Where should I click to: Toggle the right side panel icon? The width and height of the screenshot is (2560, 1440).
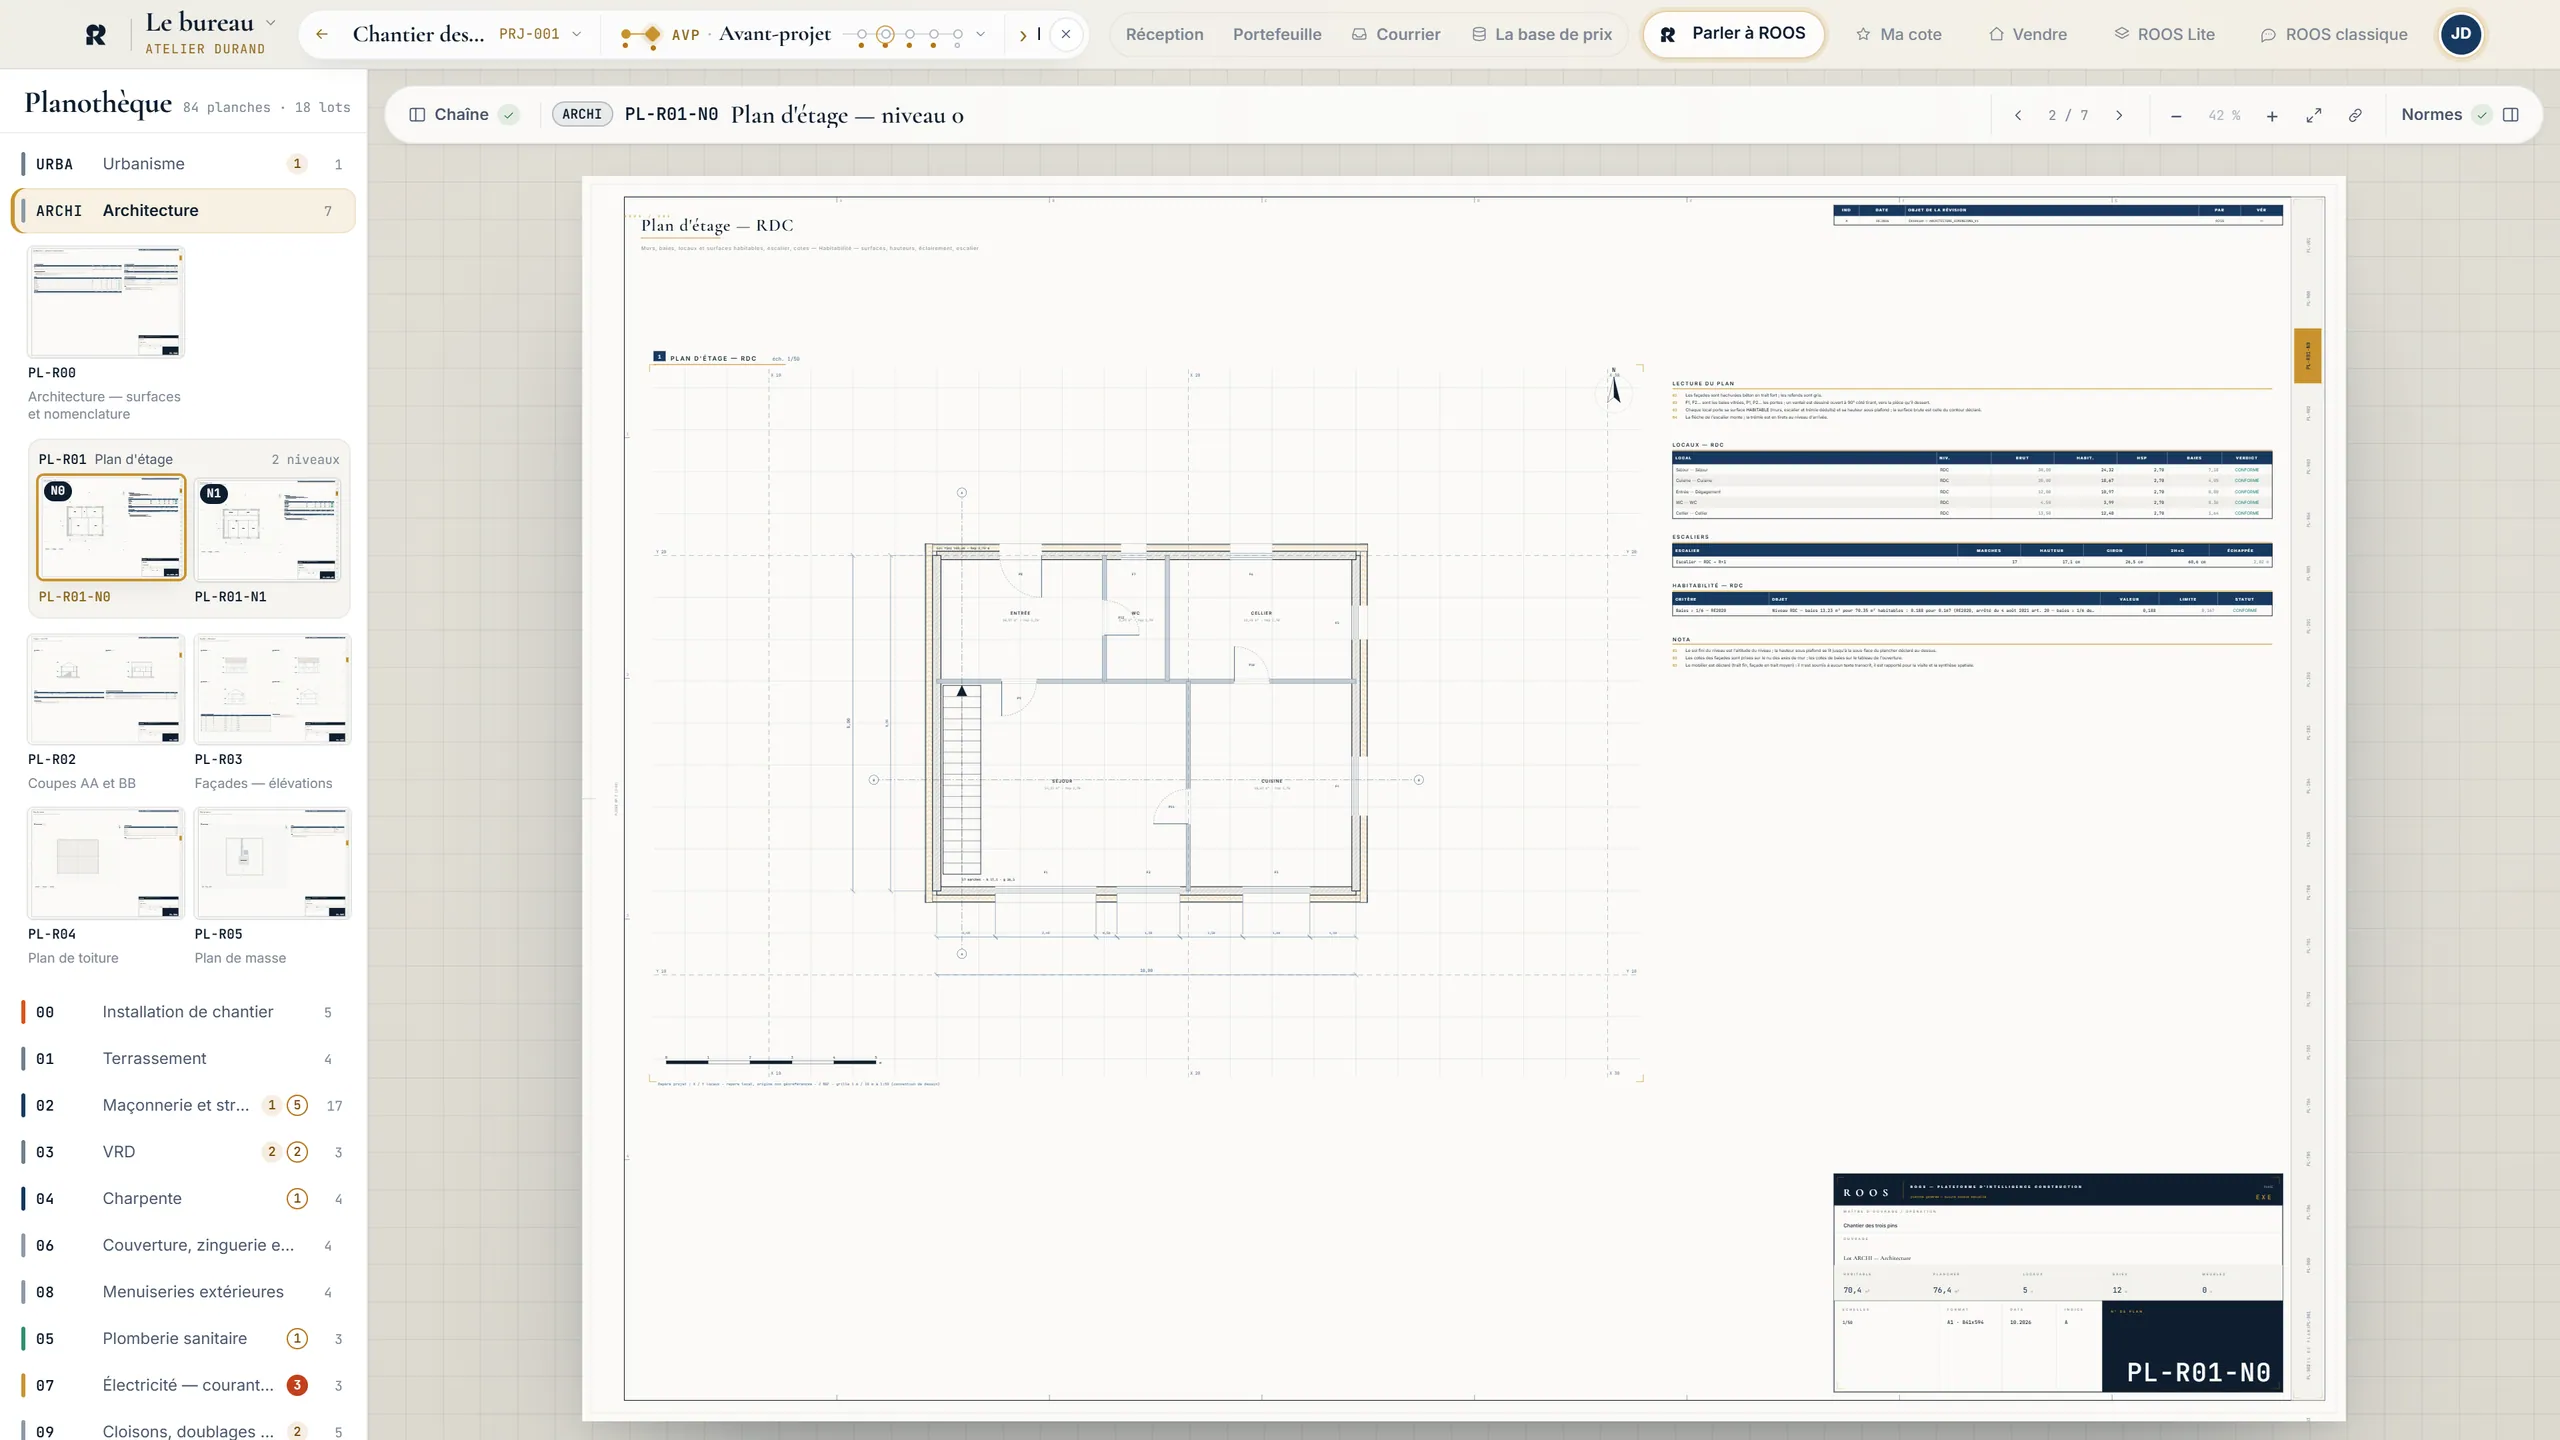point(2511,115)
